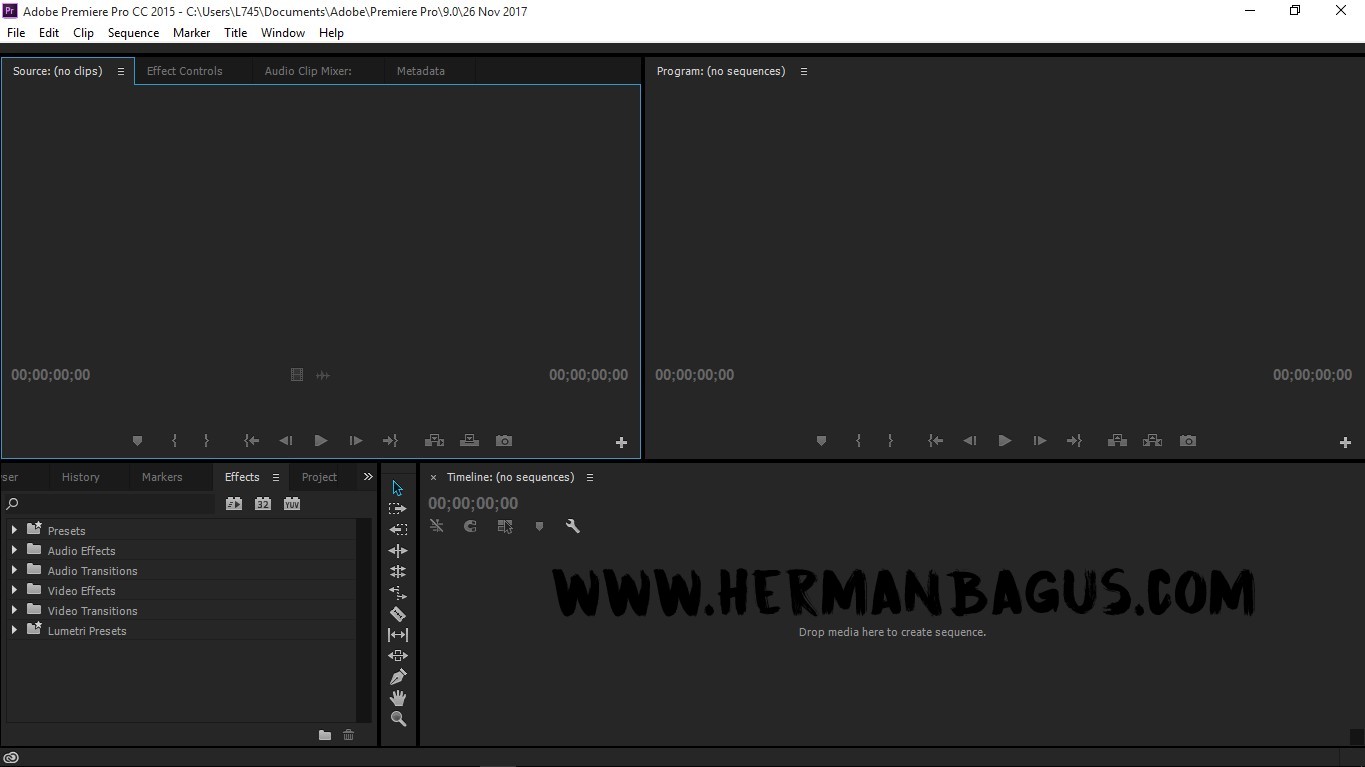Toggle Snap magnet in the Timeline

point(470,526)
